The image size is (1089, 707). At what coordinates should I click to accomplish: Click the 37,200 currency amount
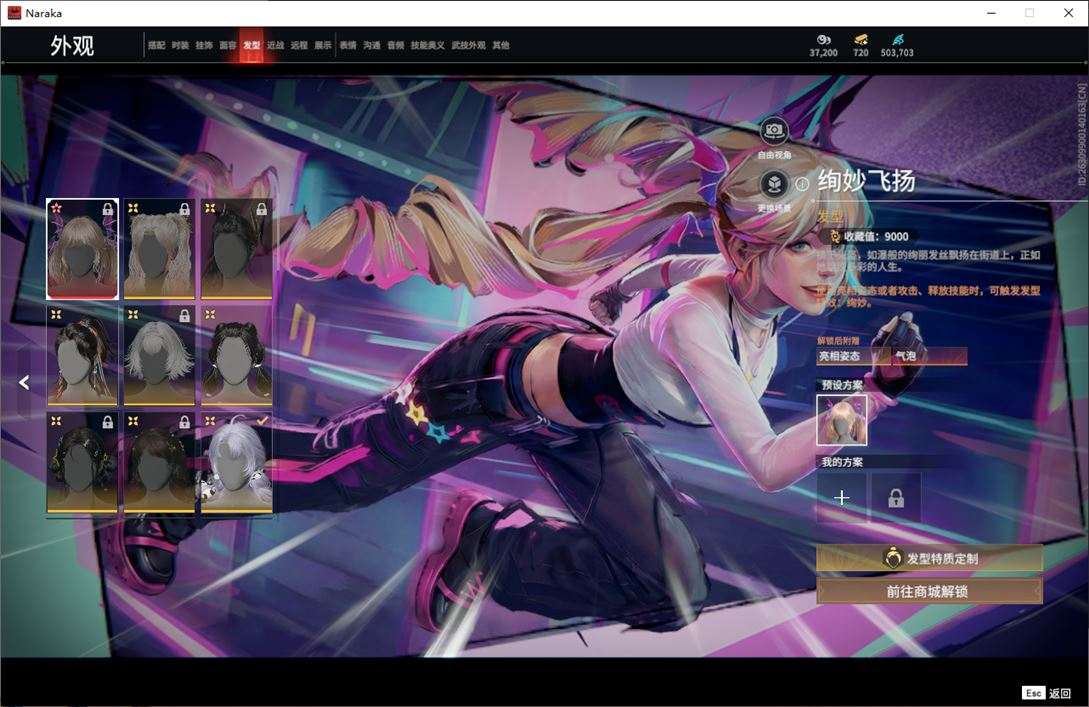coord(823,53)
